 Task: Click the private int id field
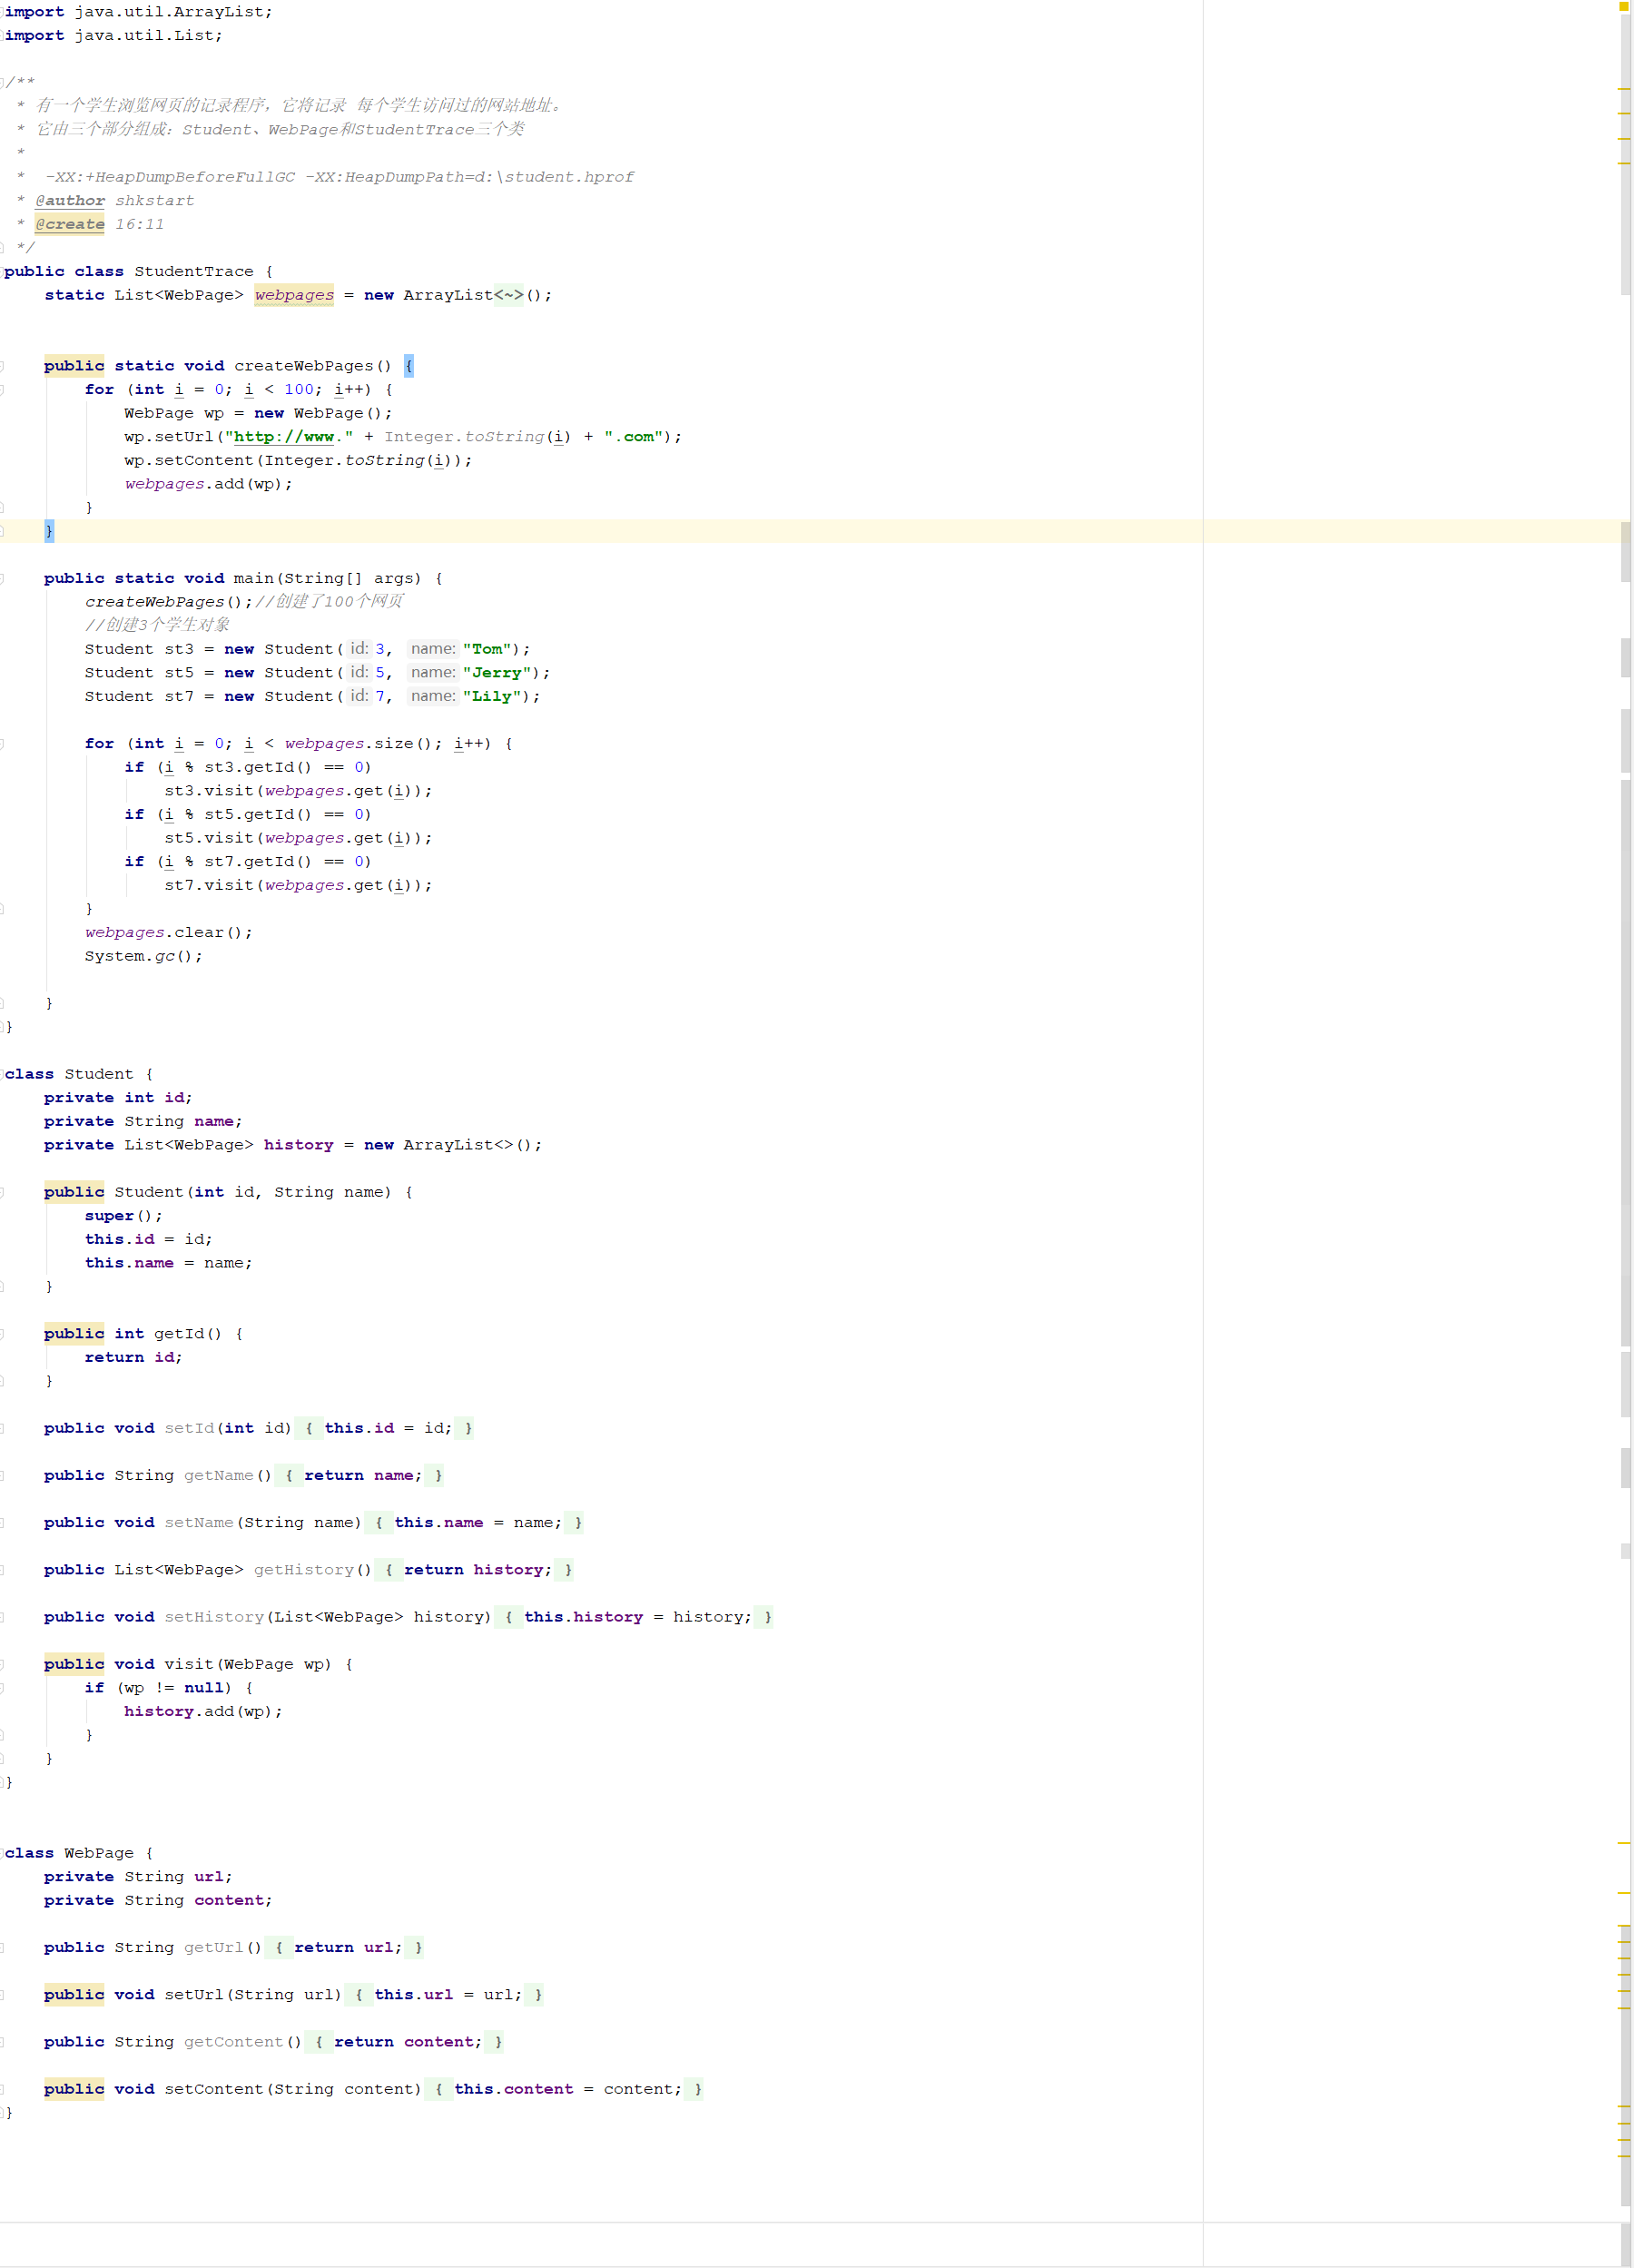118,1097
